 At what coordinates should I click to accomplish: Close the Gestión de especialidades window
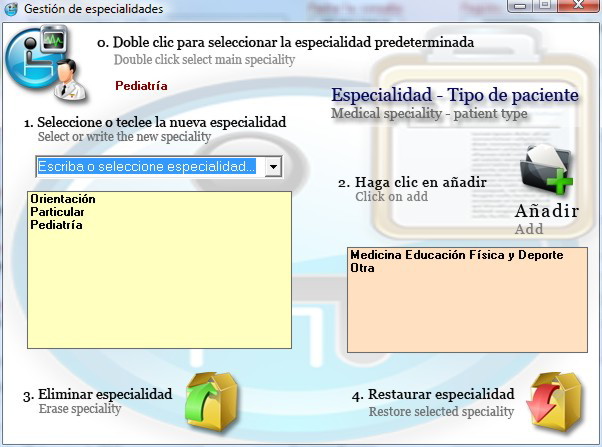tap(578, 5)
